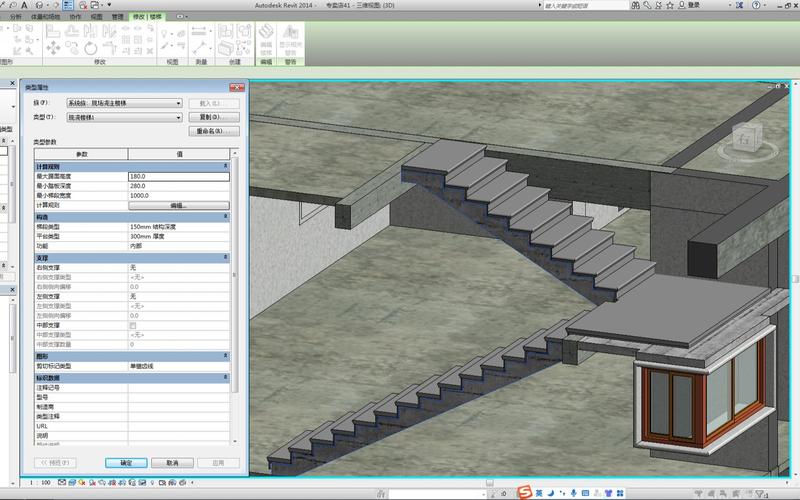Open the Type dropdown showing cast-in-place stair
The height and width of the screenshot is (500, 800).
coord(124,117)
